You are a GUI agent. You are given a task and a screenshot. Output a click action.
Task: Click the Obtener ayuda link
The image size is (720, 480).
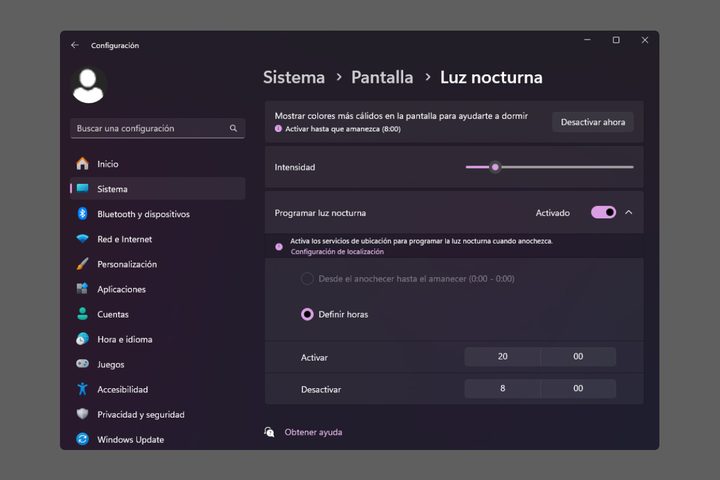tap(313, 432)
